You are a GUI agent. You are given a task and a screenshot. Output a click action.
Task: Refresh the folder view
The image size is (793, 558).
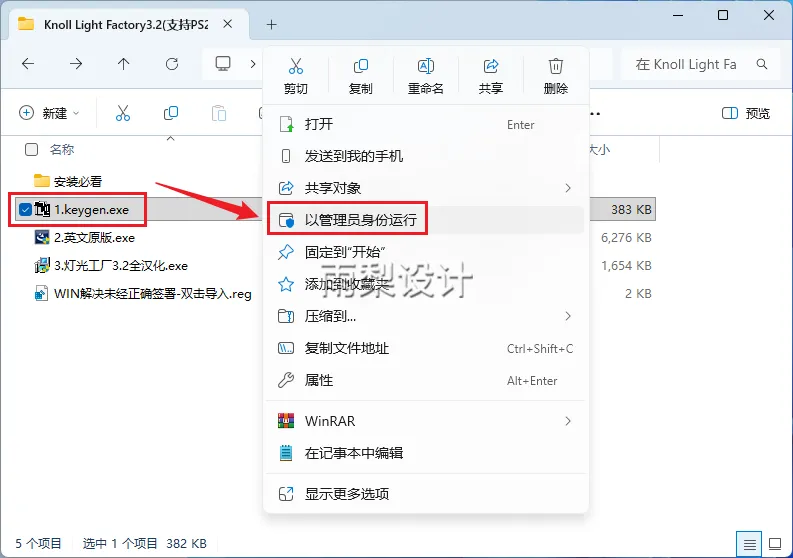[172, 64]
